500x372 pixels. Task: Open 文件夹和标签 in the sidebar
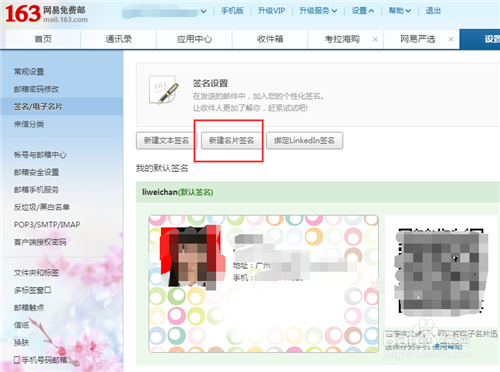click(x=36, y=273)
